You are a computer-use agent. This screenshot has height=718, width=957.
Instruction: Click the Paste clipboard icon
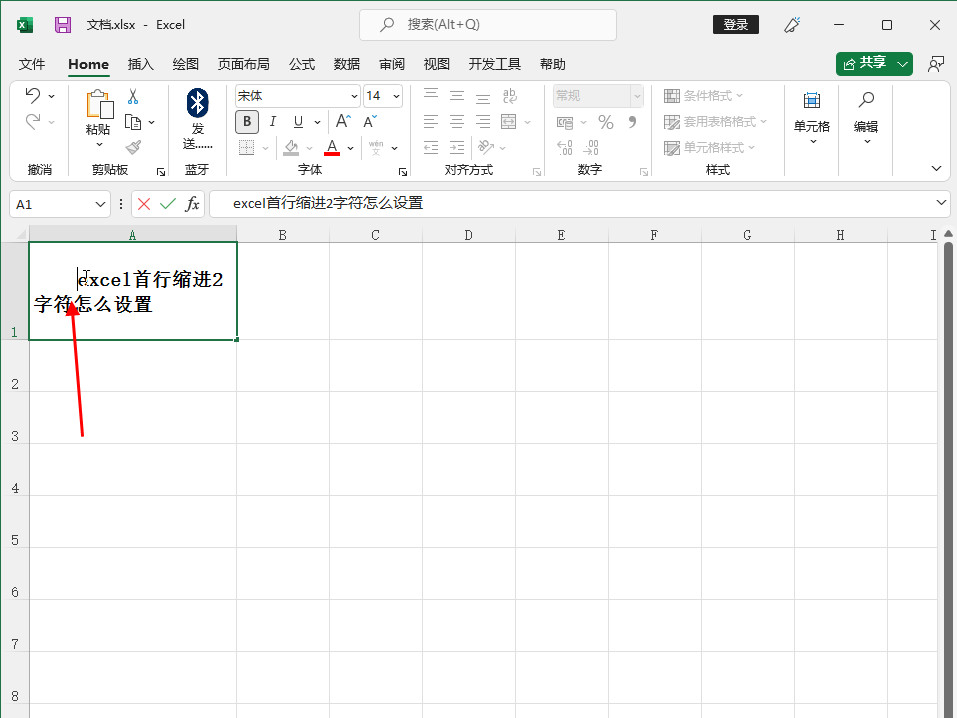click(99, 104)
